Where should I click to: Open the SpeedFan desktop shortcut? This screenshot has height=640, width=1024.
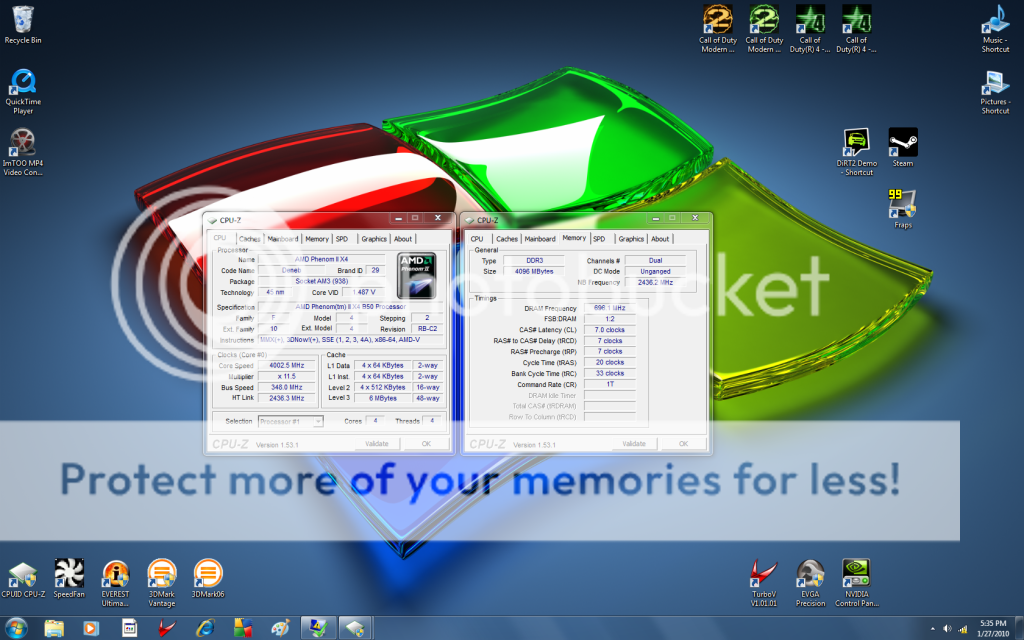69,579
